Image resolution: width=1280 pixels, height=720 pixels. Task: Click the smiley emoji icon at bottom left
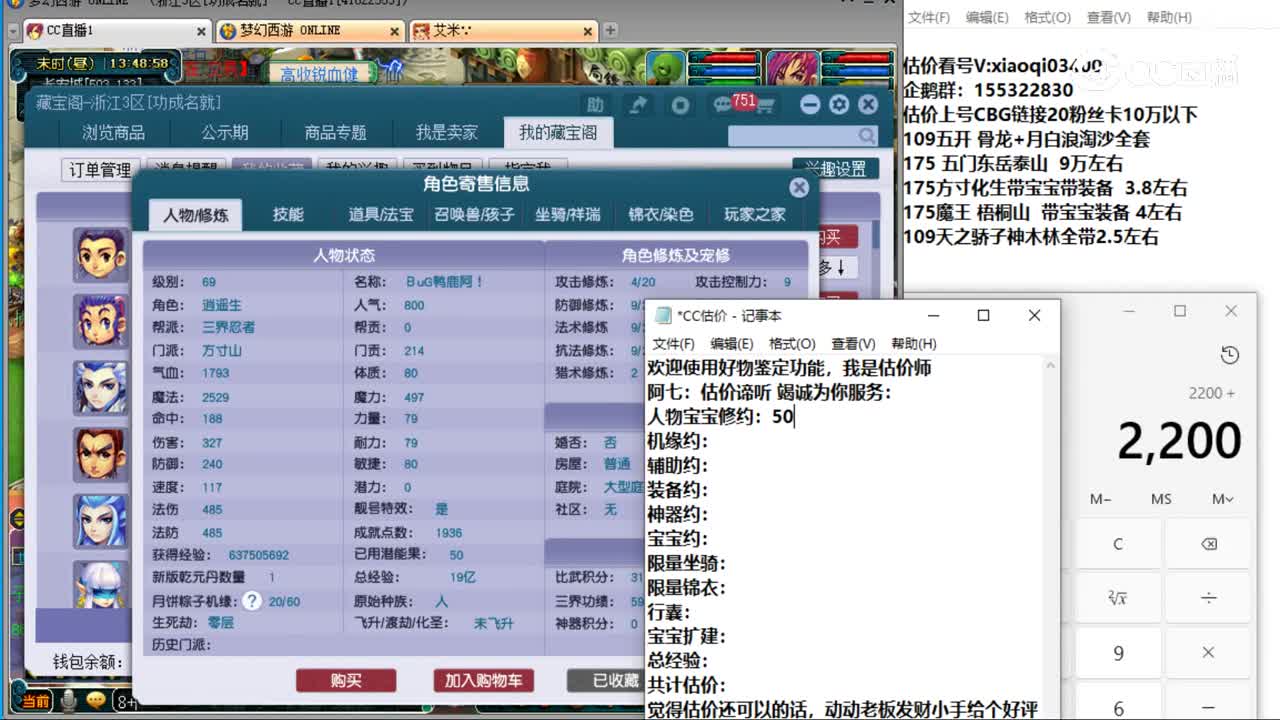point(96,700)
